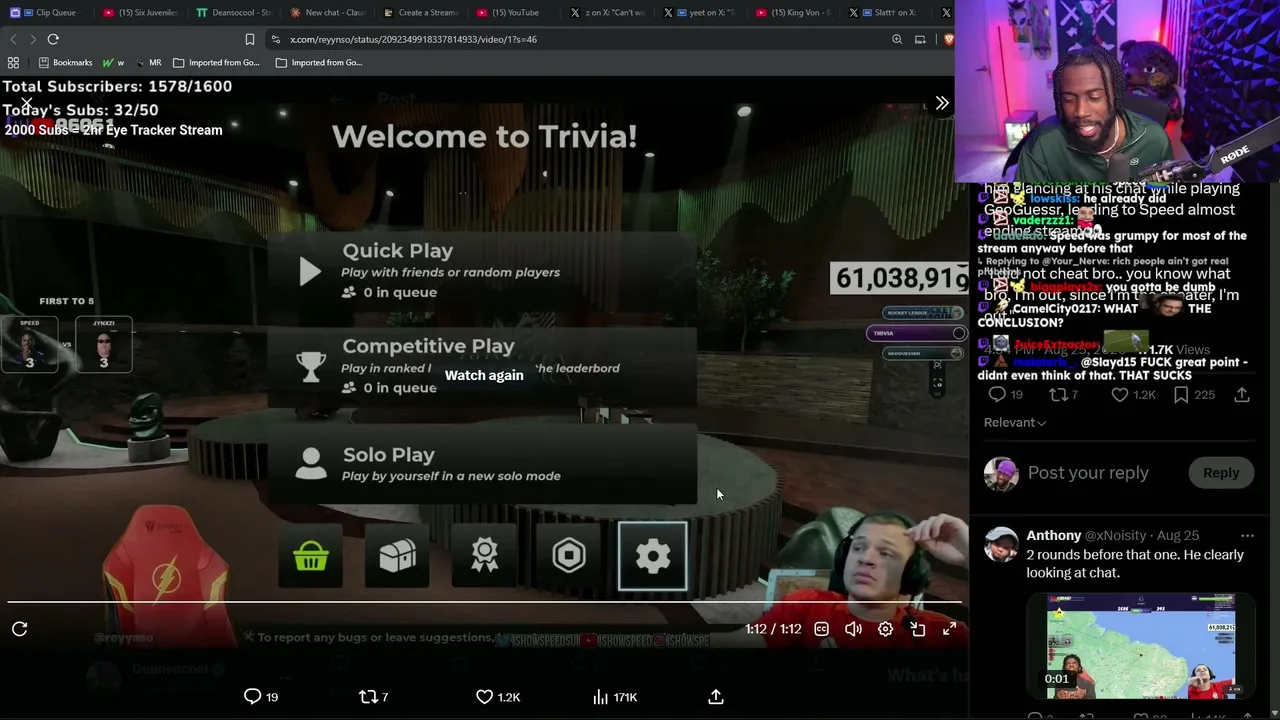The width and height of the screenshot is (1280, 720).
Task: Bookmark this page from the address bar
Action: pos(250,39)
